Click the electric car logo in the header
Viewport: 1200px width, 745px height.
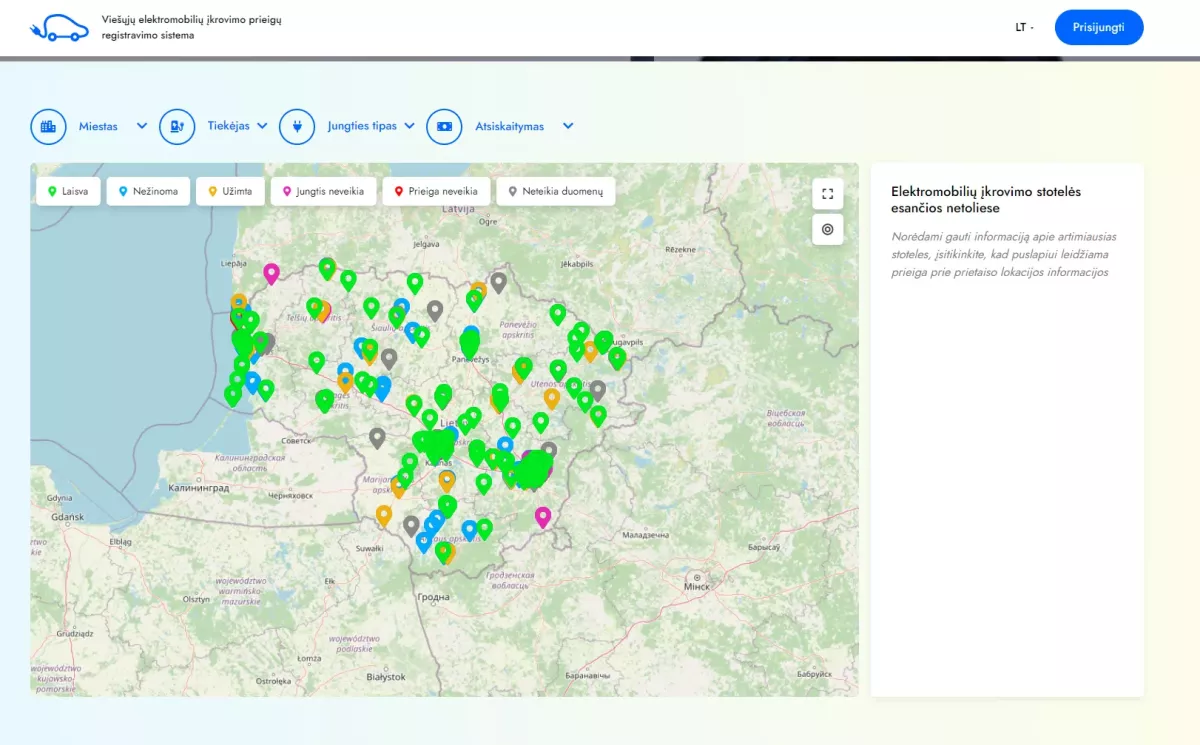point(57,27)
